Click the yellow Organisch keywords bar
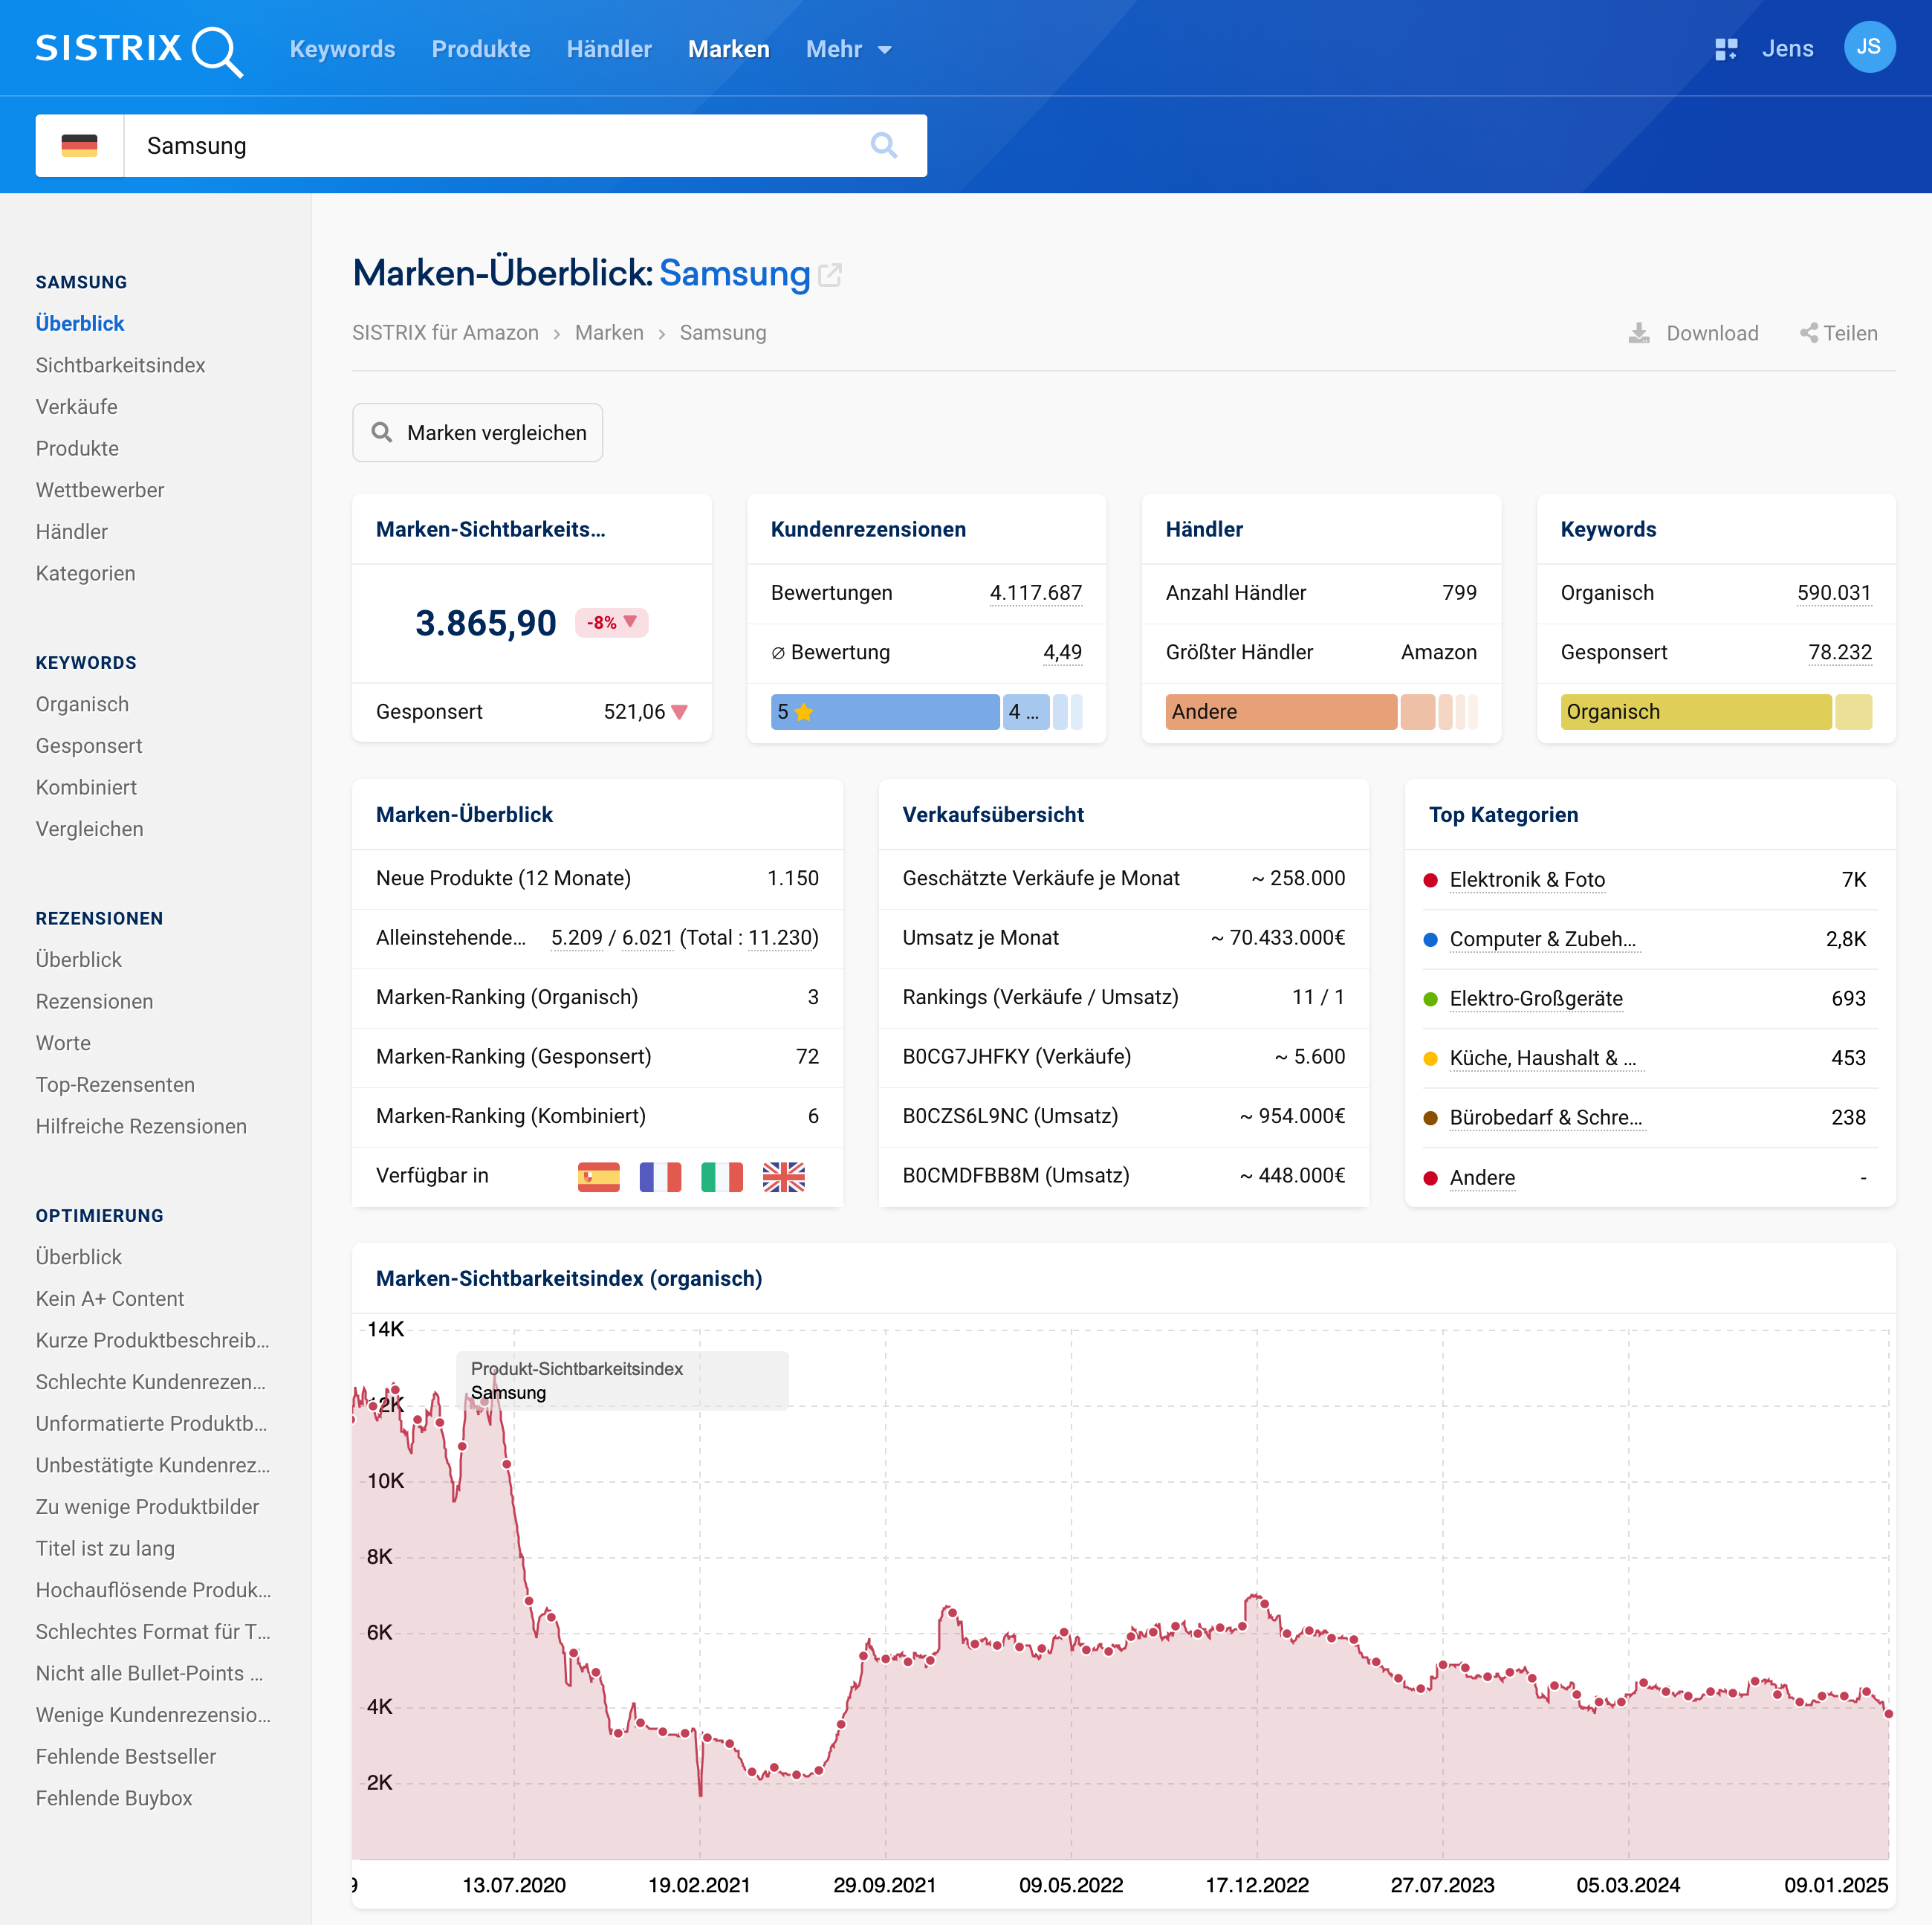The height and width of the screenshot is (1925, 1932). [x=1696, y=712]
